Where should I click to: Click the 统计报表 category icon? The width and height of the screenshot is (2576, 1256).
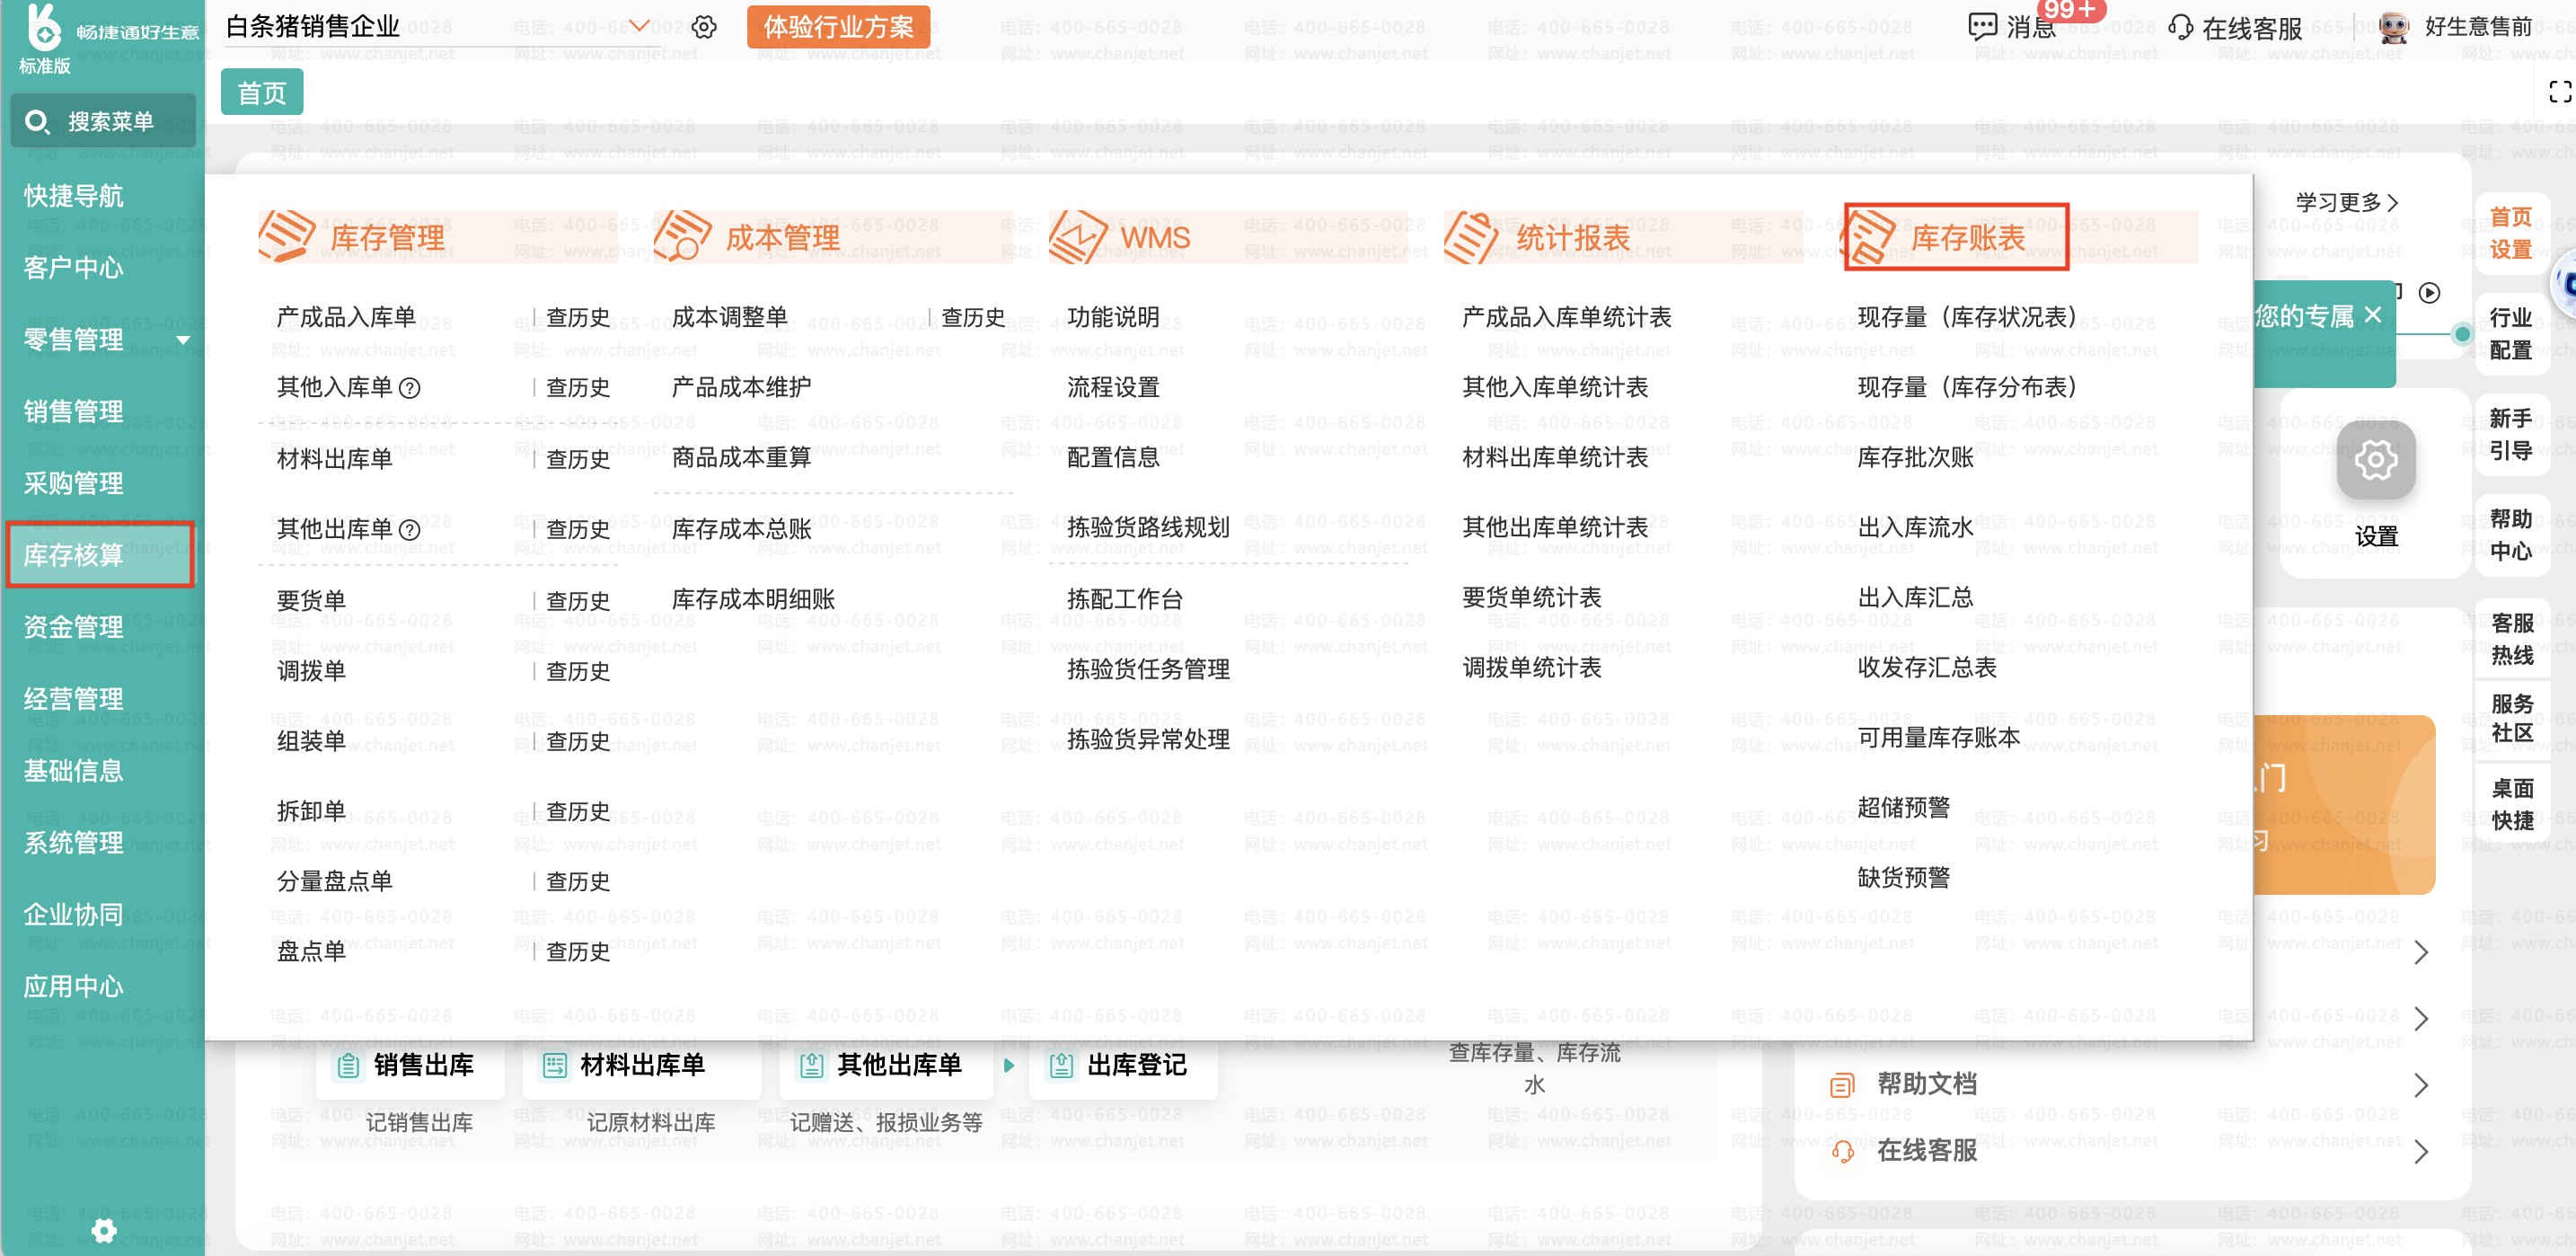pos(1471,237)
